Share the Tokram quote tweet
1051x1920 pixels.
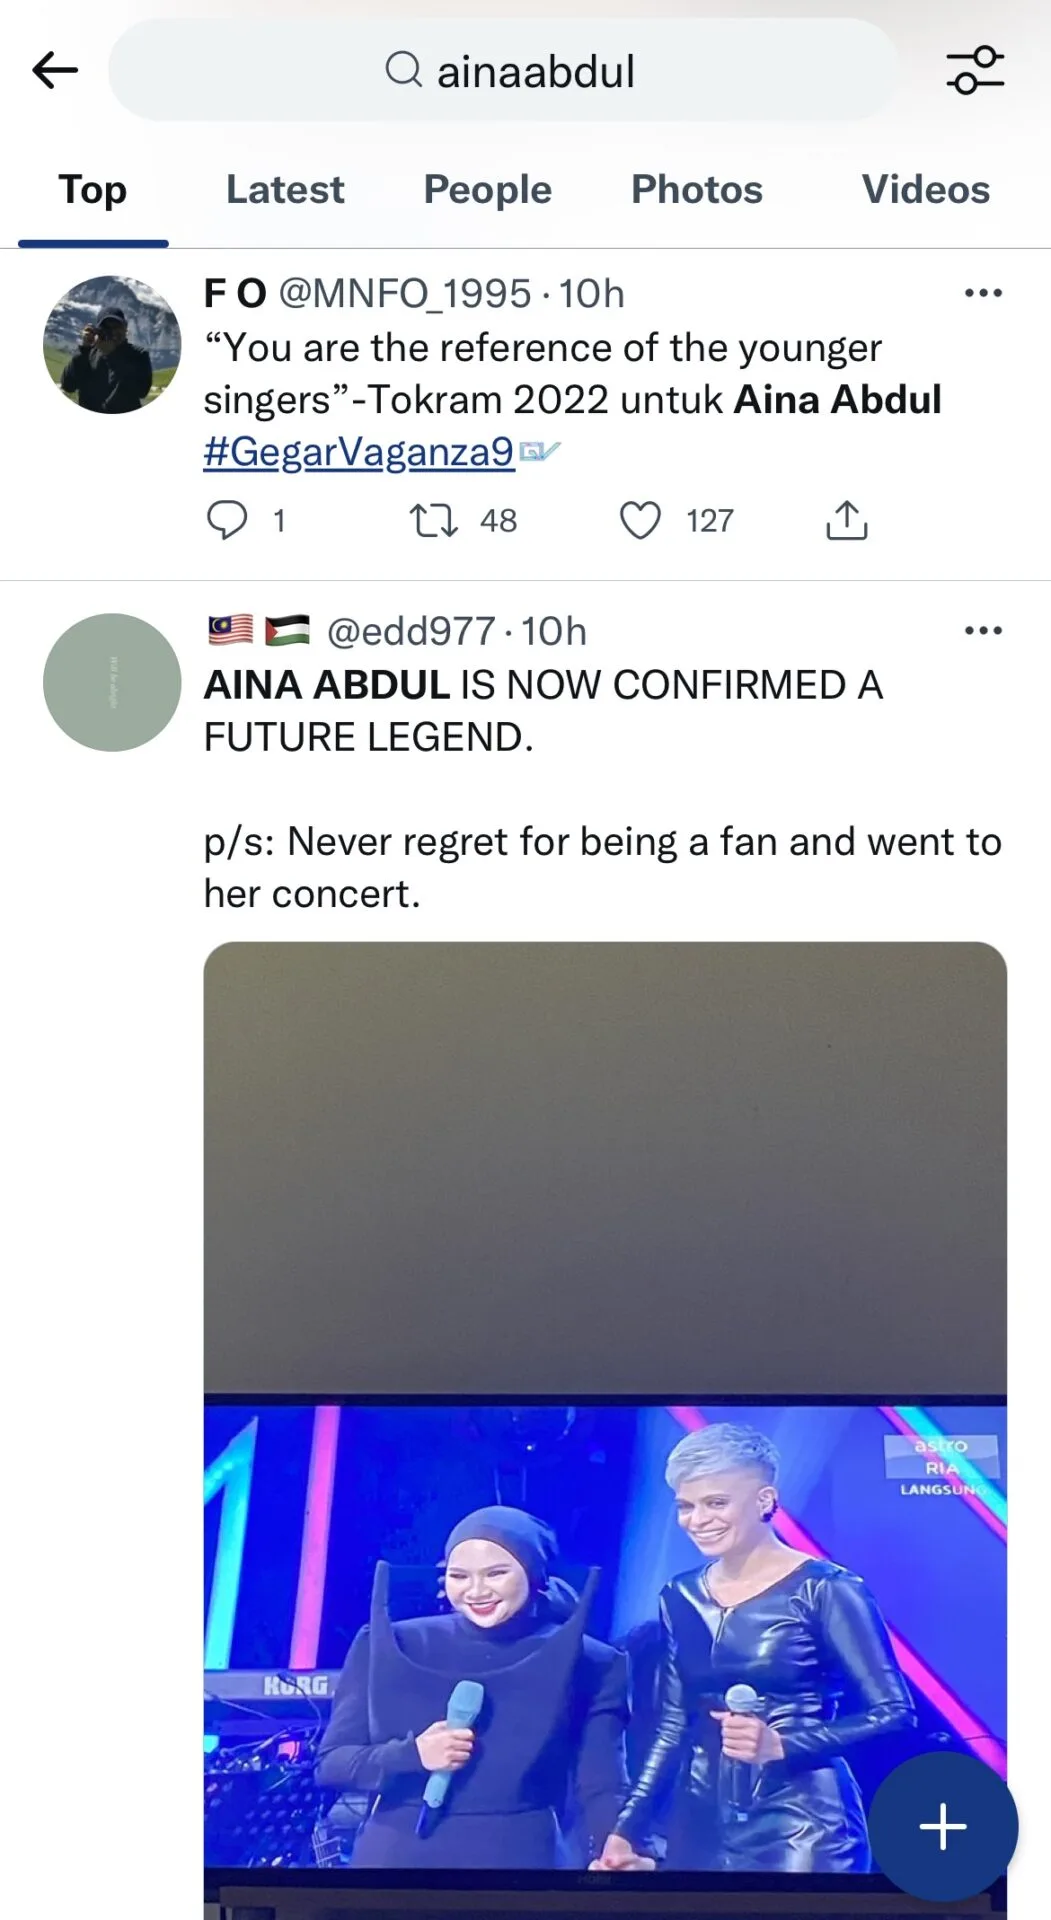tap(847, 520)
